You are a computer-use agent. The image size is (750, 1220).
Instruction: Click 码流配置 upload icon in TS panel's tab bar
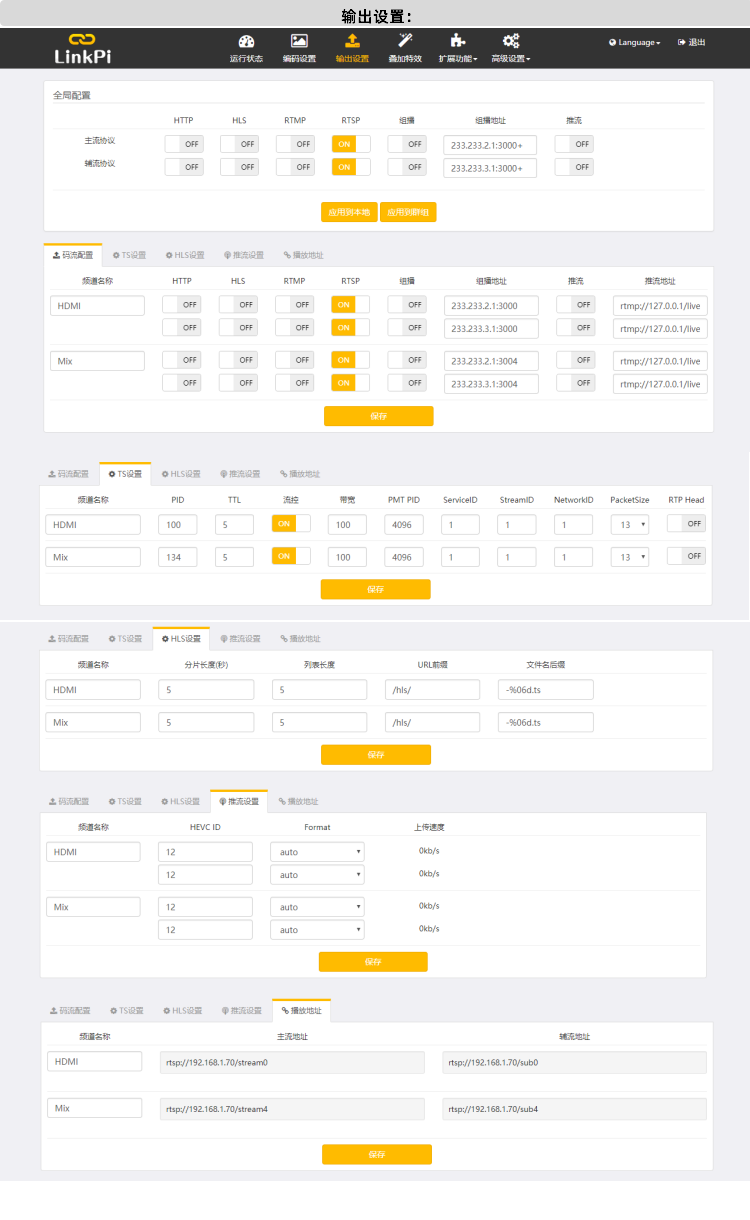pyautogui.click(x=52, y=474)
